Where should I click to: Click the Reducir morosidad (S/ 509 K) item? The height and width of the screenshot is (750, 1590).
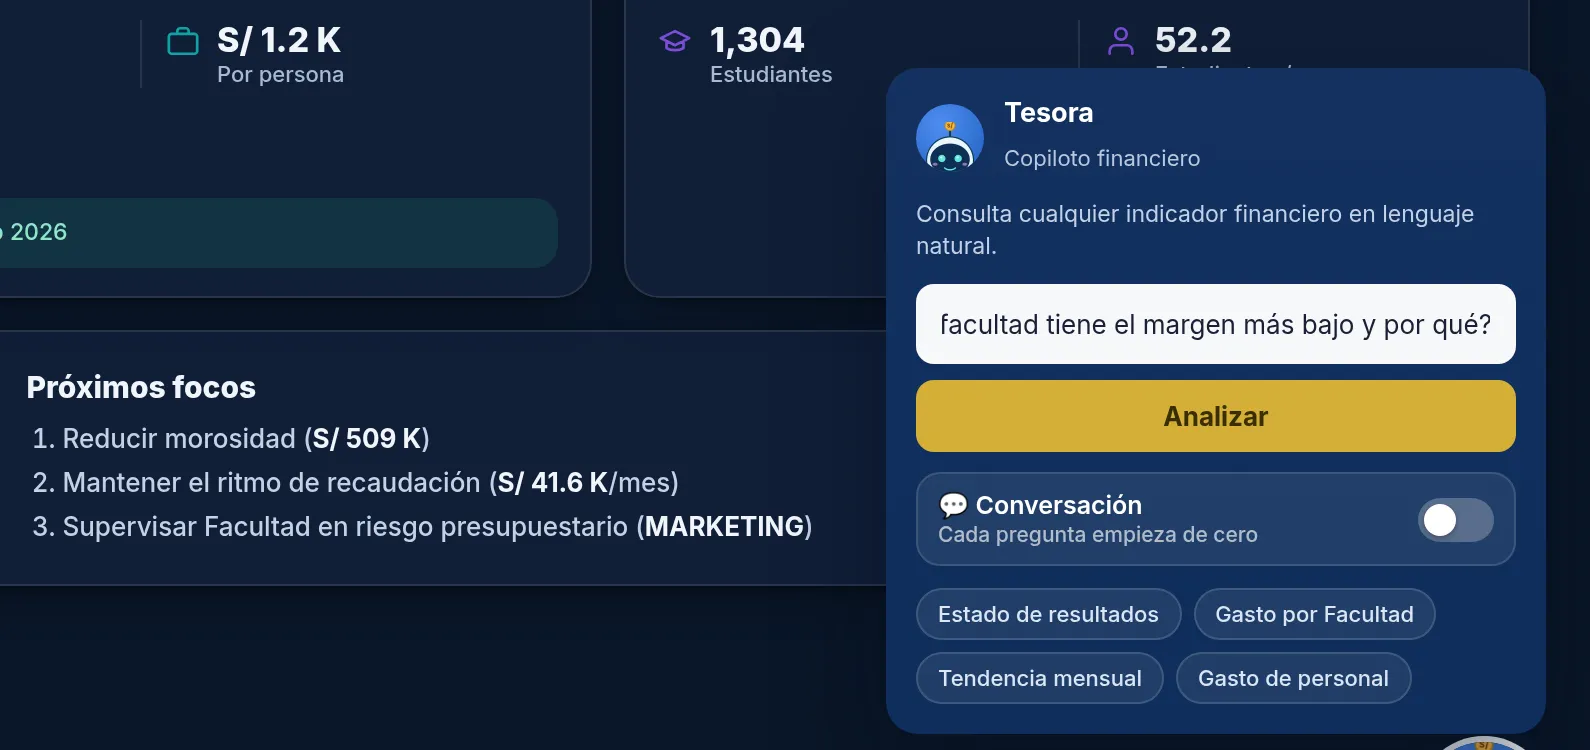click(231, 438)
